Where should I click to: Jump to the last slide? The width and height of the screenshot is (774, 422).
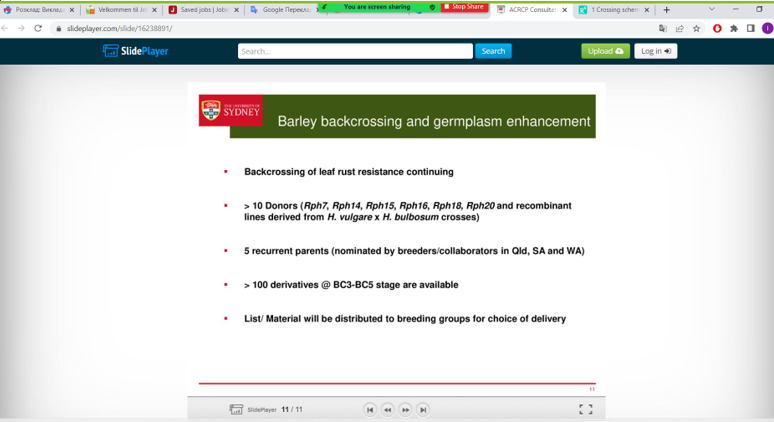click(x=423, y=410)
